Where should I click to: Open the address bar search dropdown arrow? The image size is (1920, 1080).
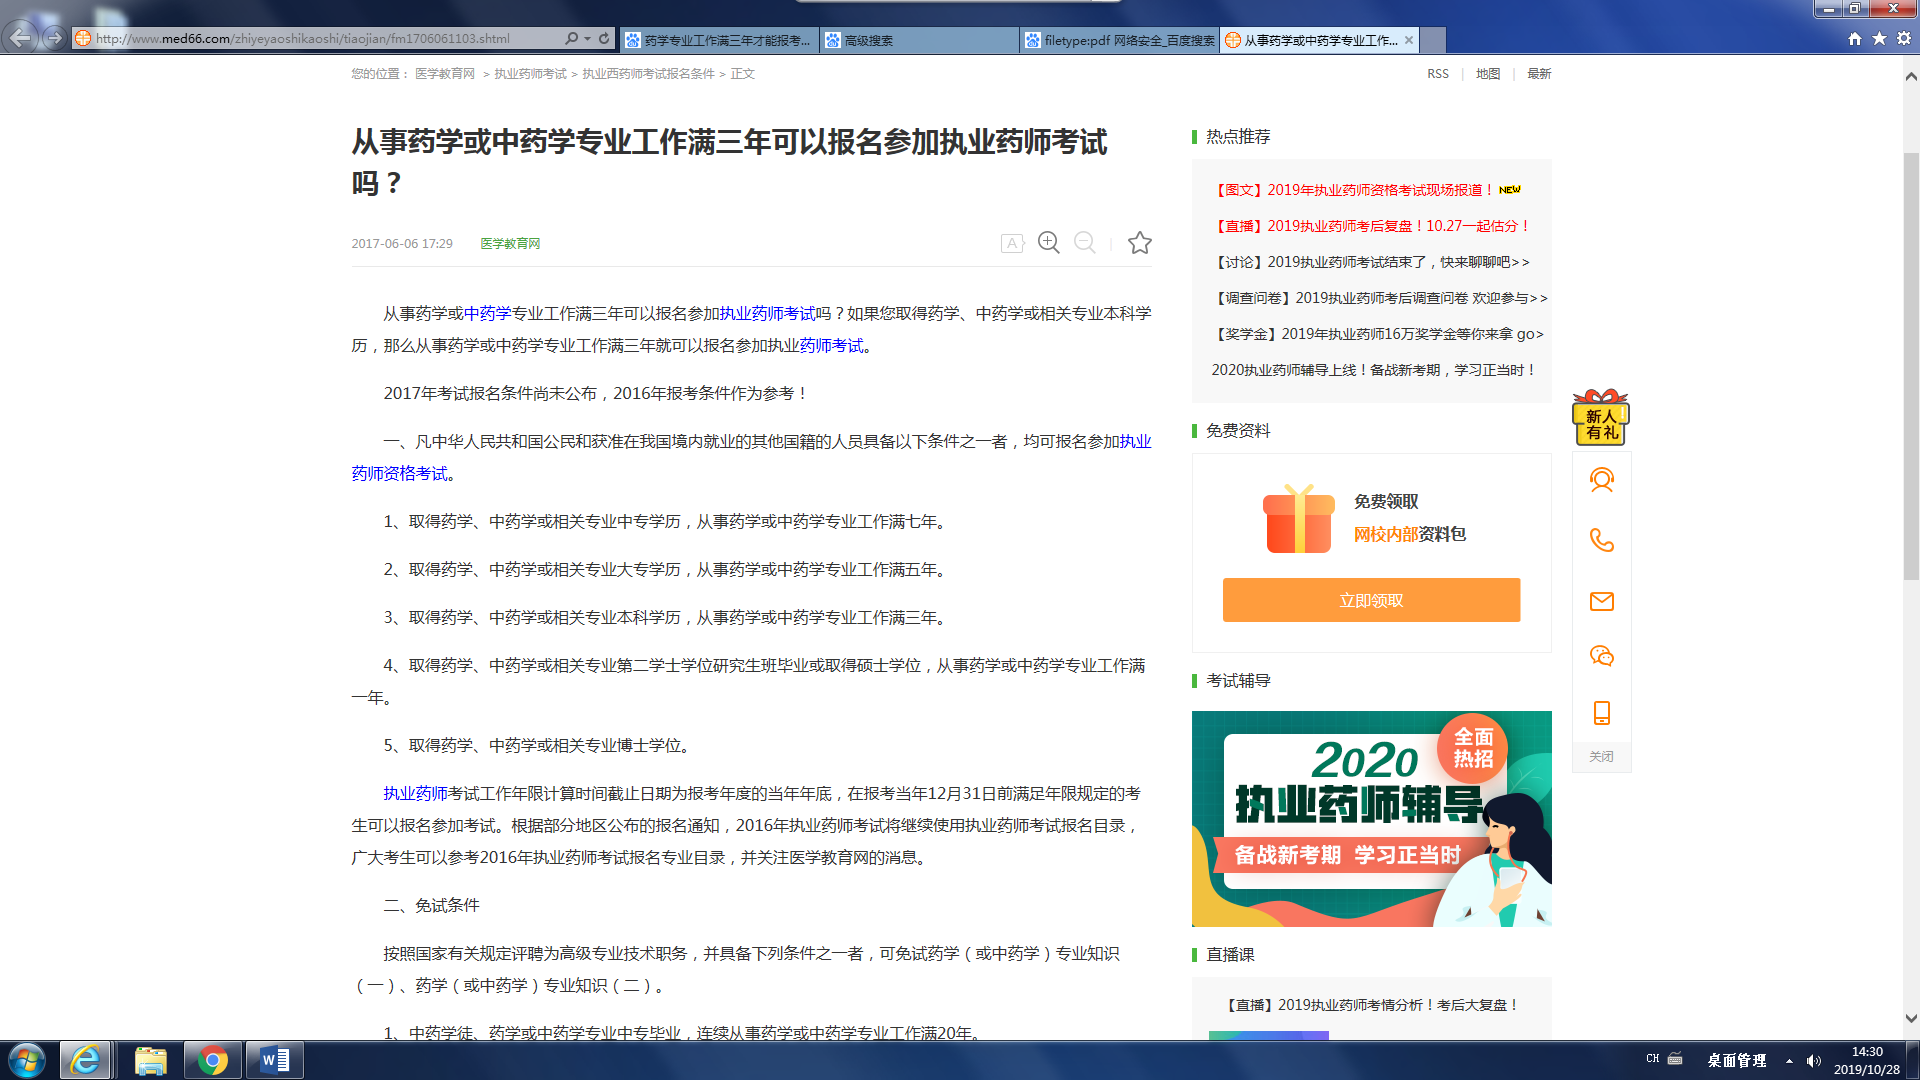pyautogui.click(x=587, y=38)
